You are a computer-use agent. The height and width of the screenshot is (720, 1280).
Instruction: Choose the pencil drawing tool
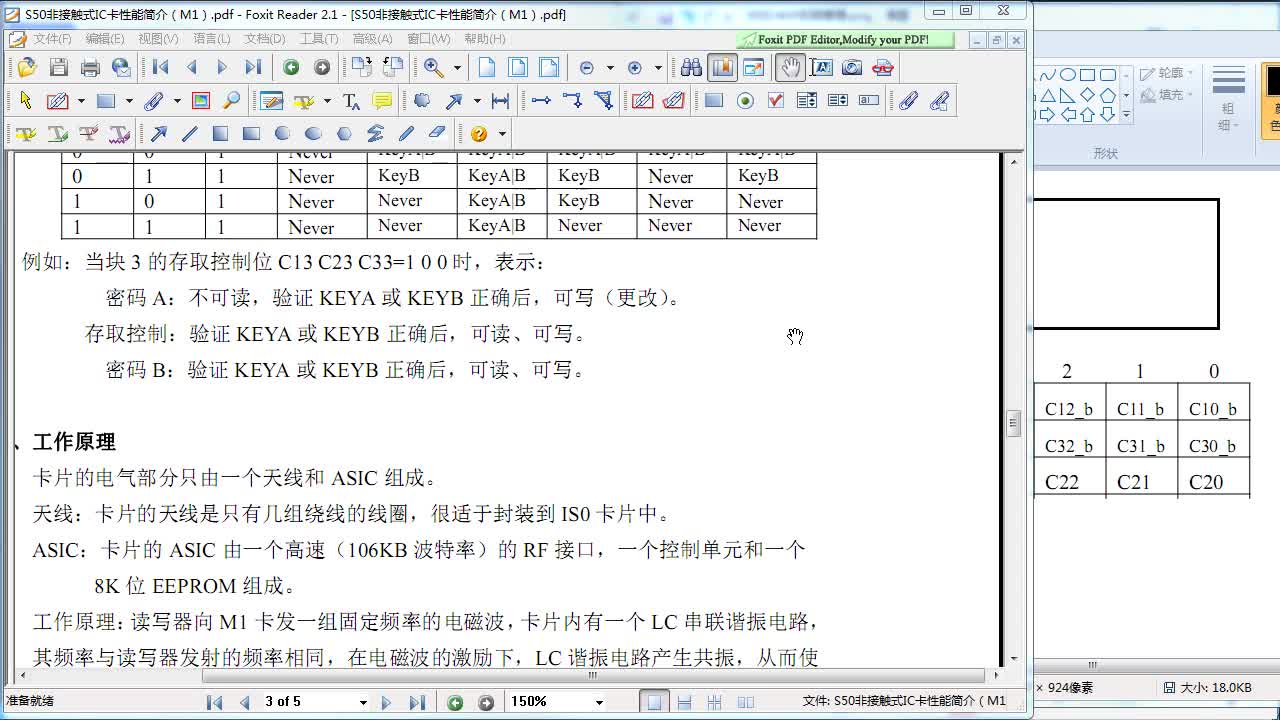[406, 134]
